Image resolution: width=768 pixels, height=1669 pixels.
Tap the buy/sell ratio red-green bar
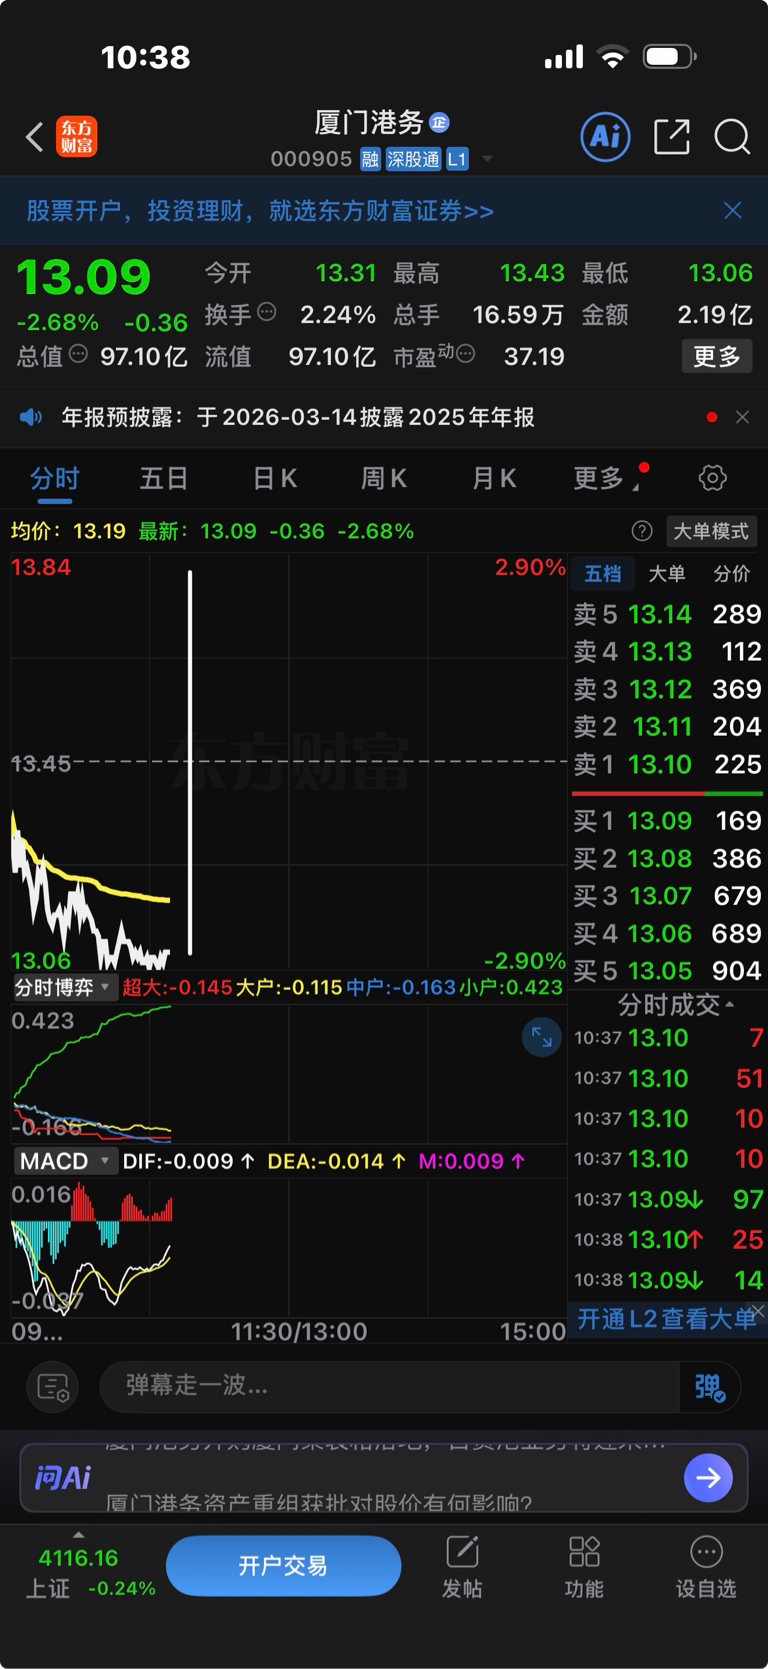point(668,793)
